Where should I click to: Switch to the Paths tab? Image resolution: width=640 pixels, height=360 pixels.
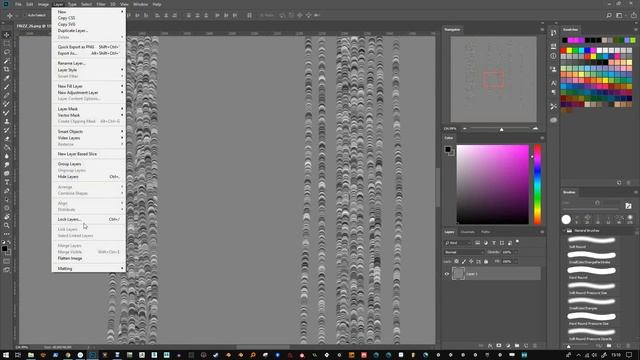485,232
